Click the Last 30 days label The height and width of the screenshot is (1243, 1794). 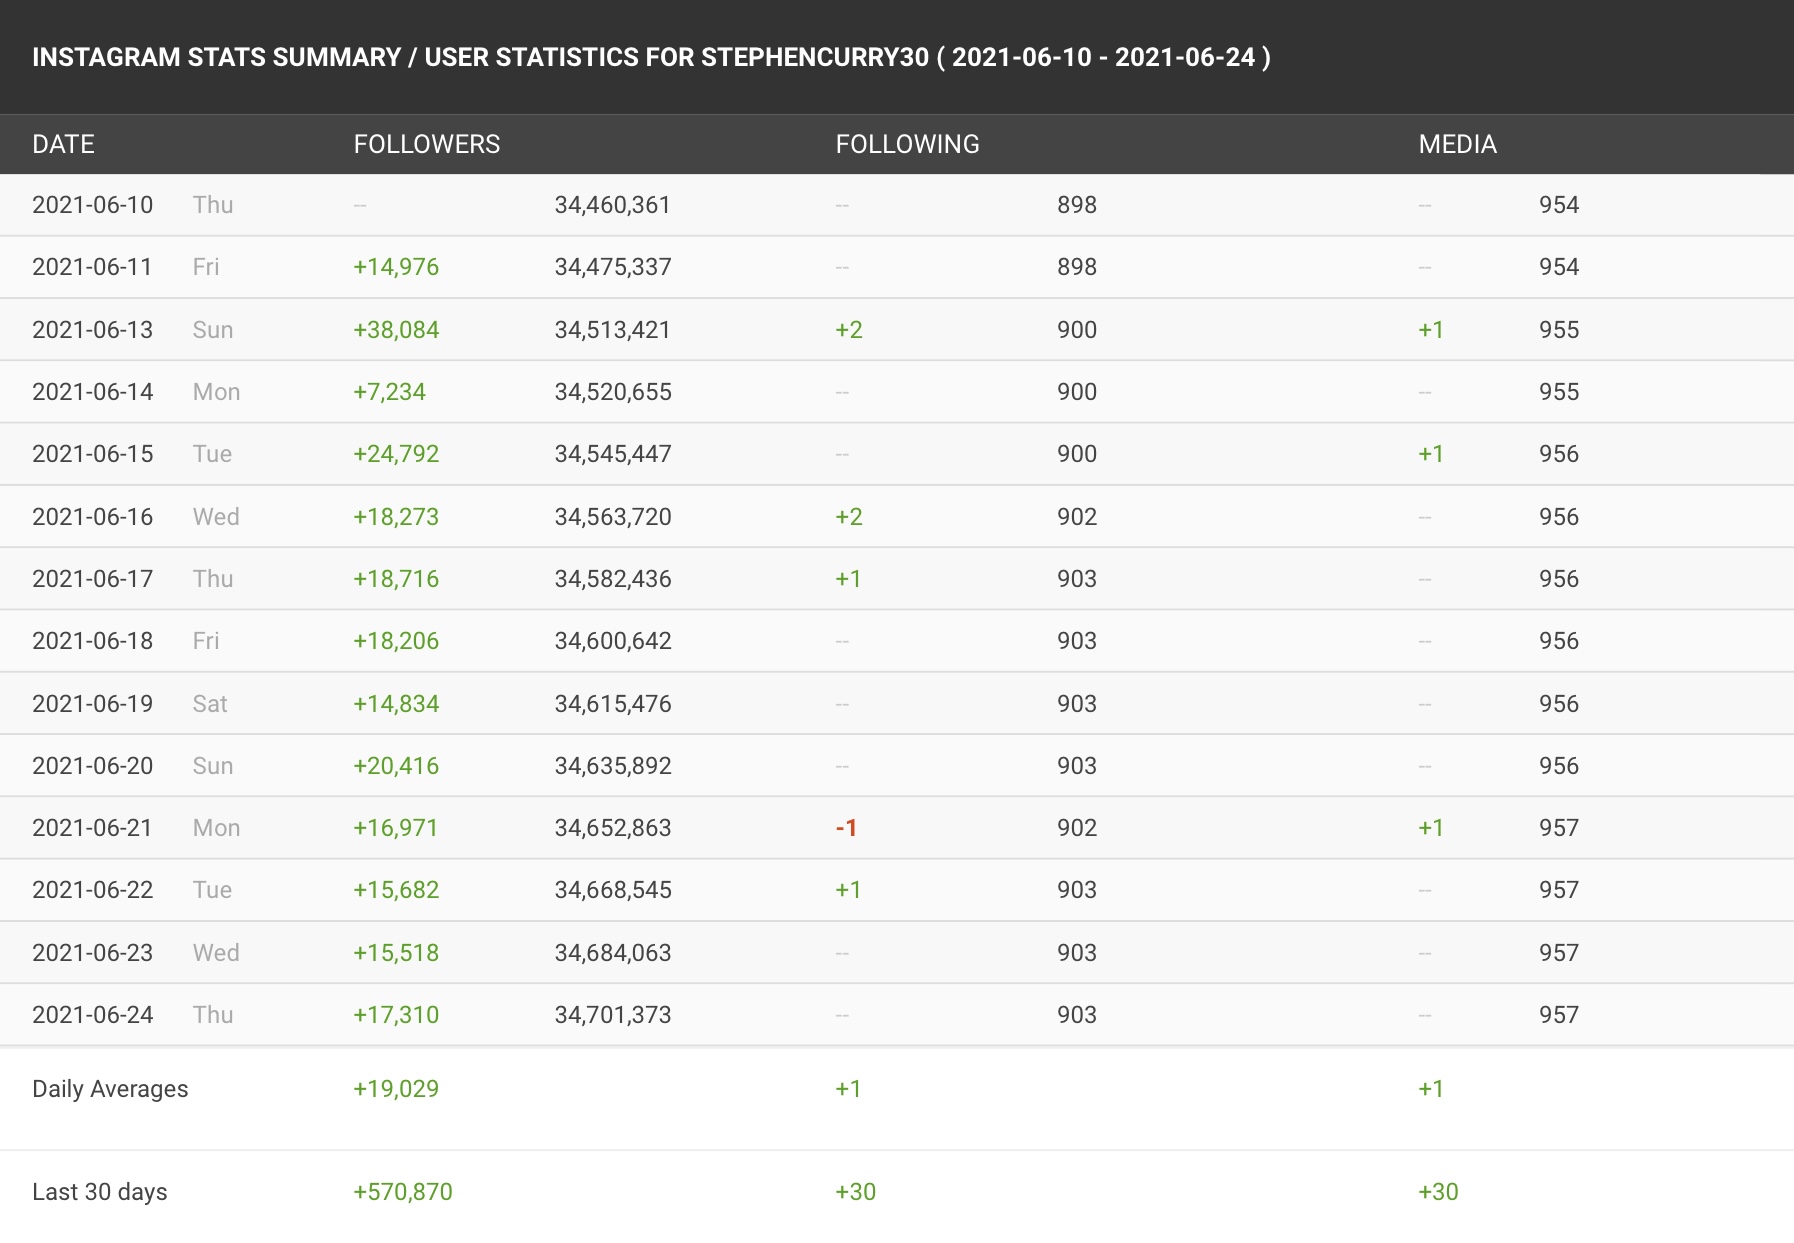pos(99,1192)
